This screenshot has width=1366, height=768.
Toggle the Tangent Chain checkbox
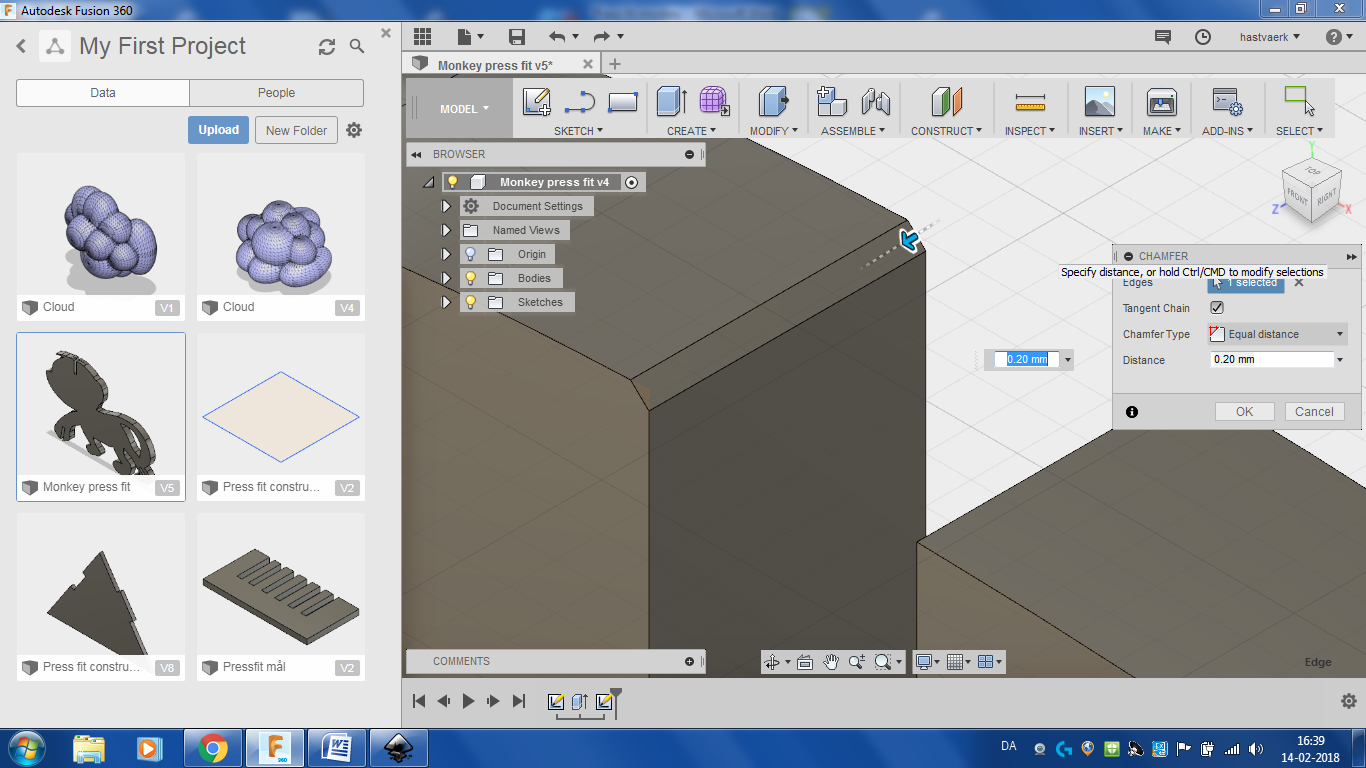pos(1217,308)
